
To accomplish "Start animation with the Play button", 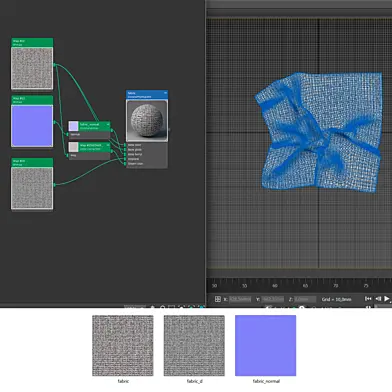I will [387, 299].
